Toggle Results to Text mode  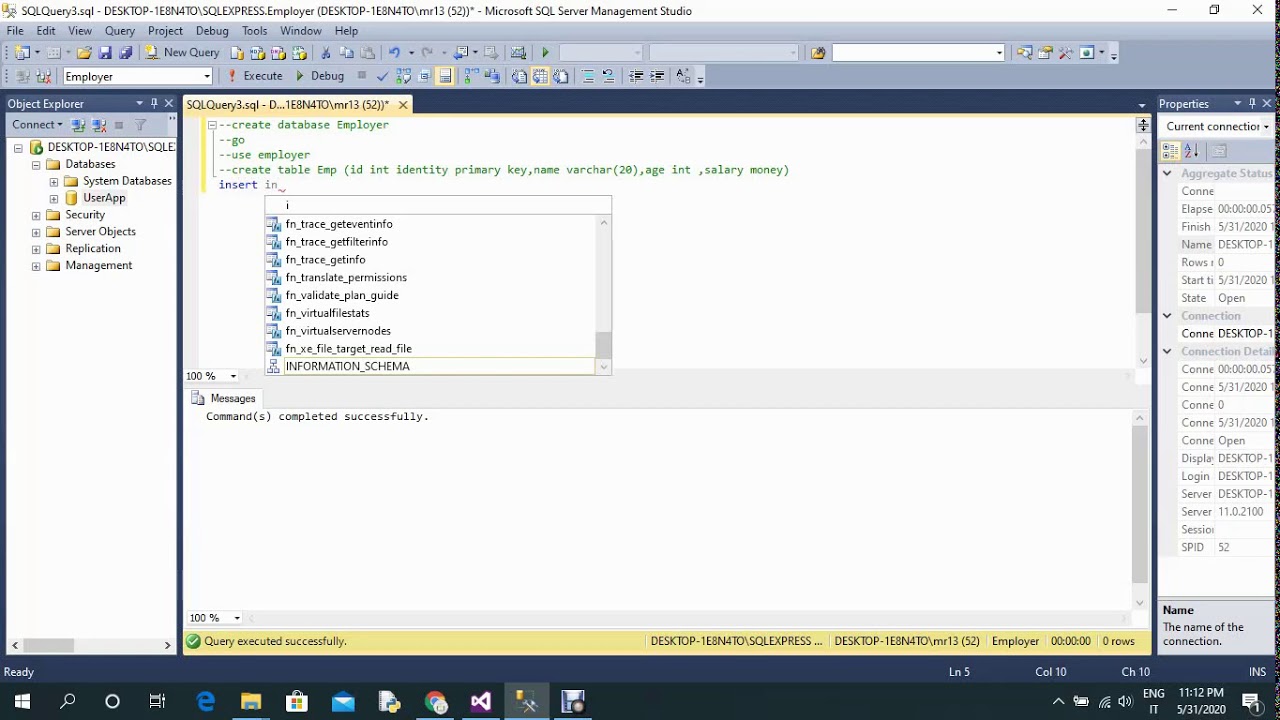[x=520, y=76]
